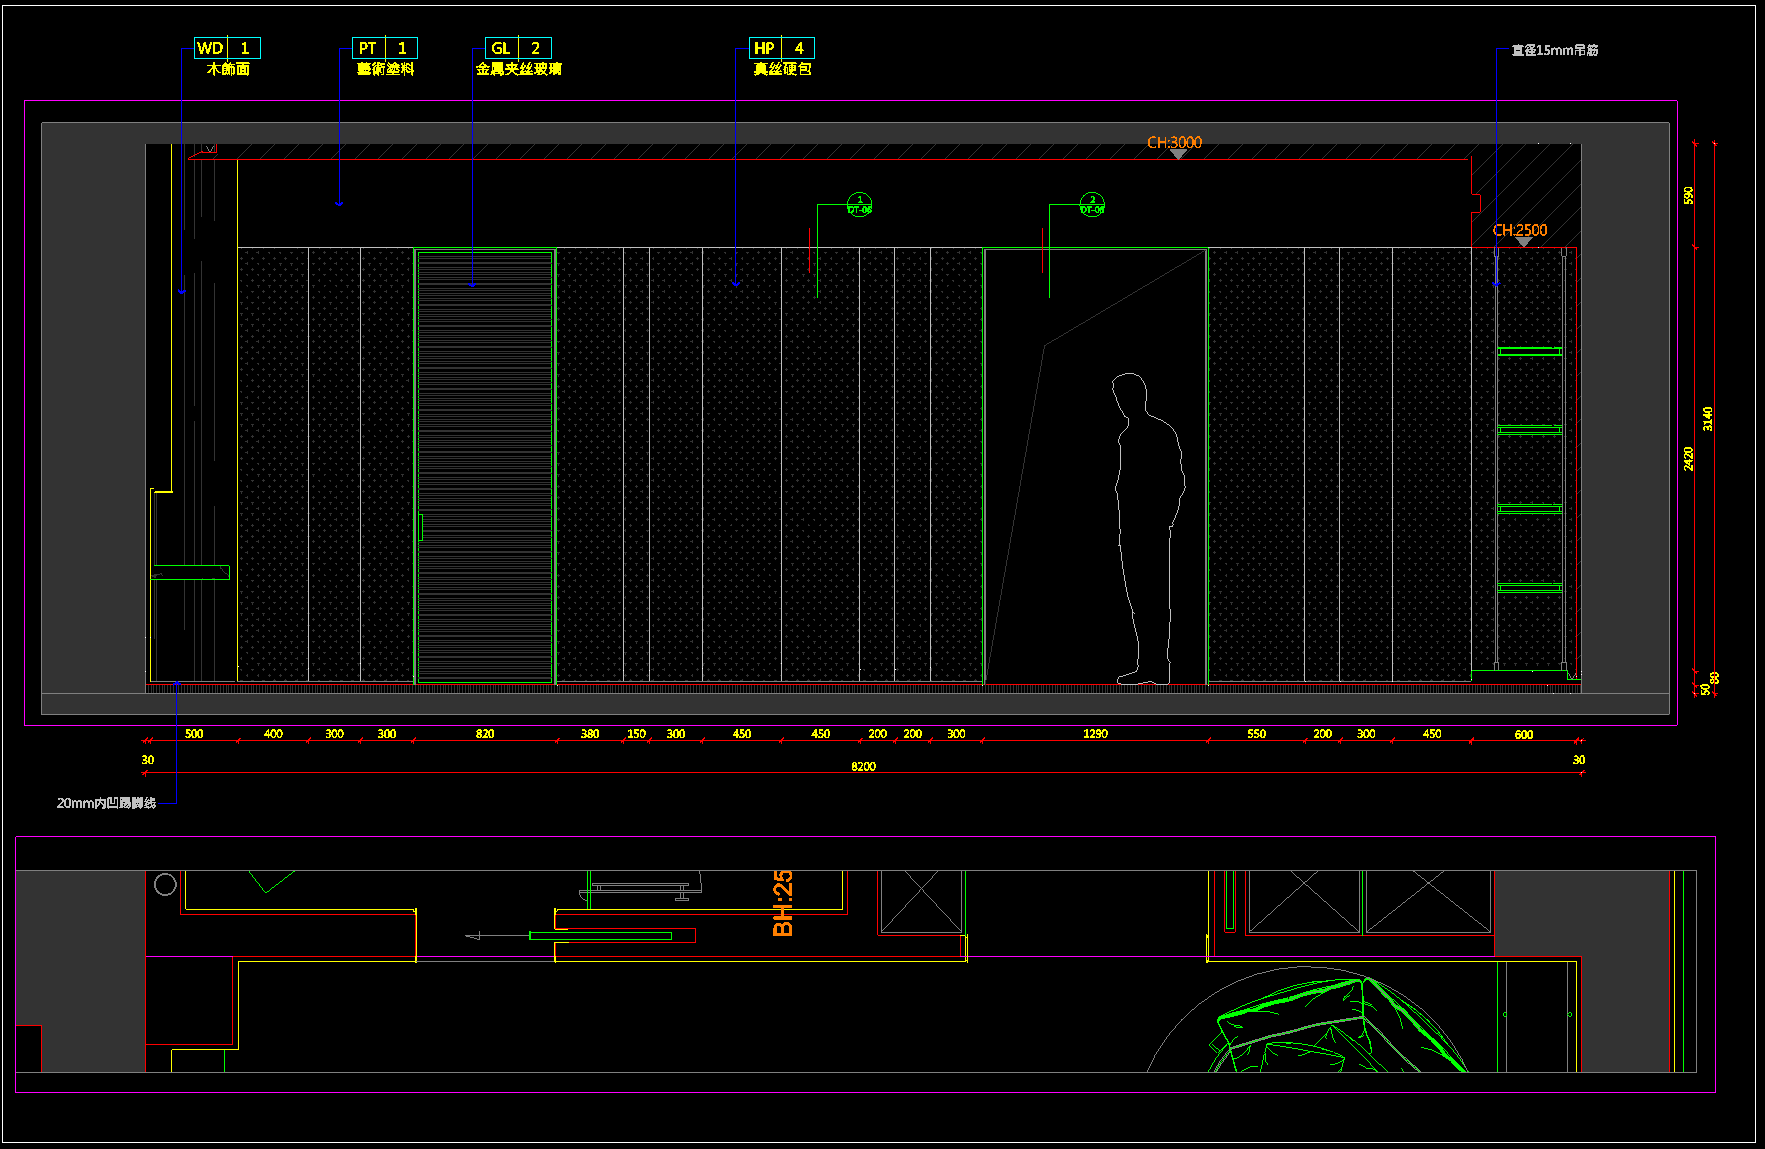
Task: Select the green door handle on glass door
Action: pyautogui.click(x=420, y=527)
